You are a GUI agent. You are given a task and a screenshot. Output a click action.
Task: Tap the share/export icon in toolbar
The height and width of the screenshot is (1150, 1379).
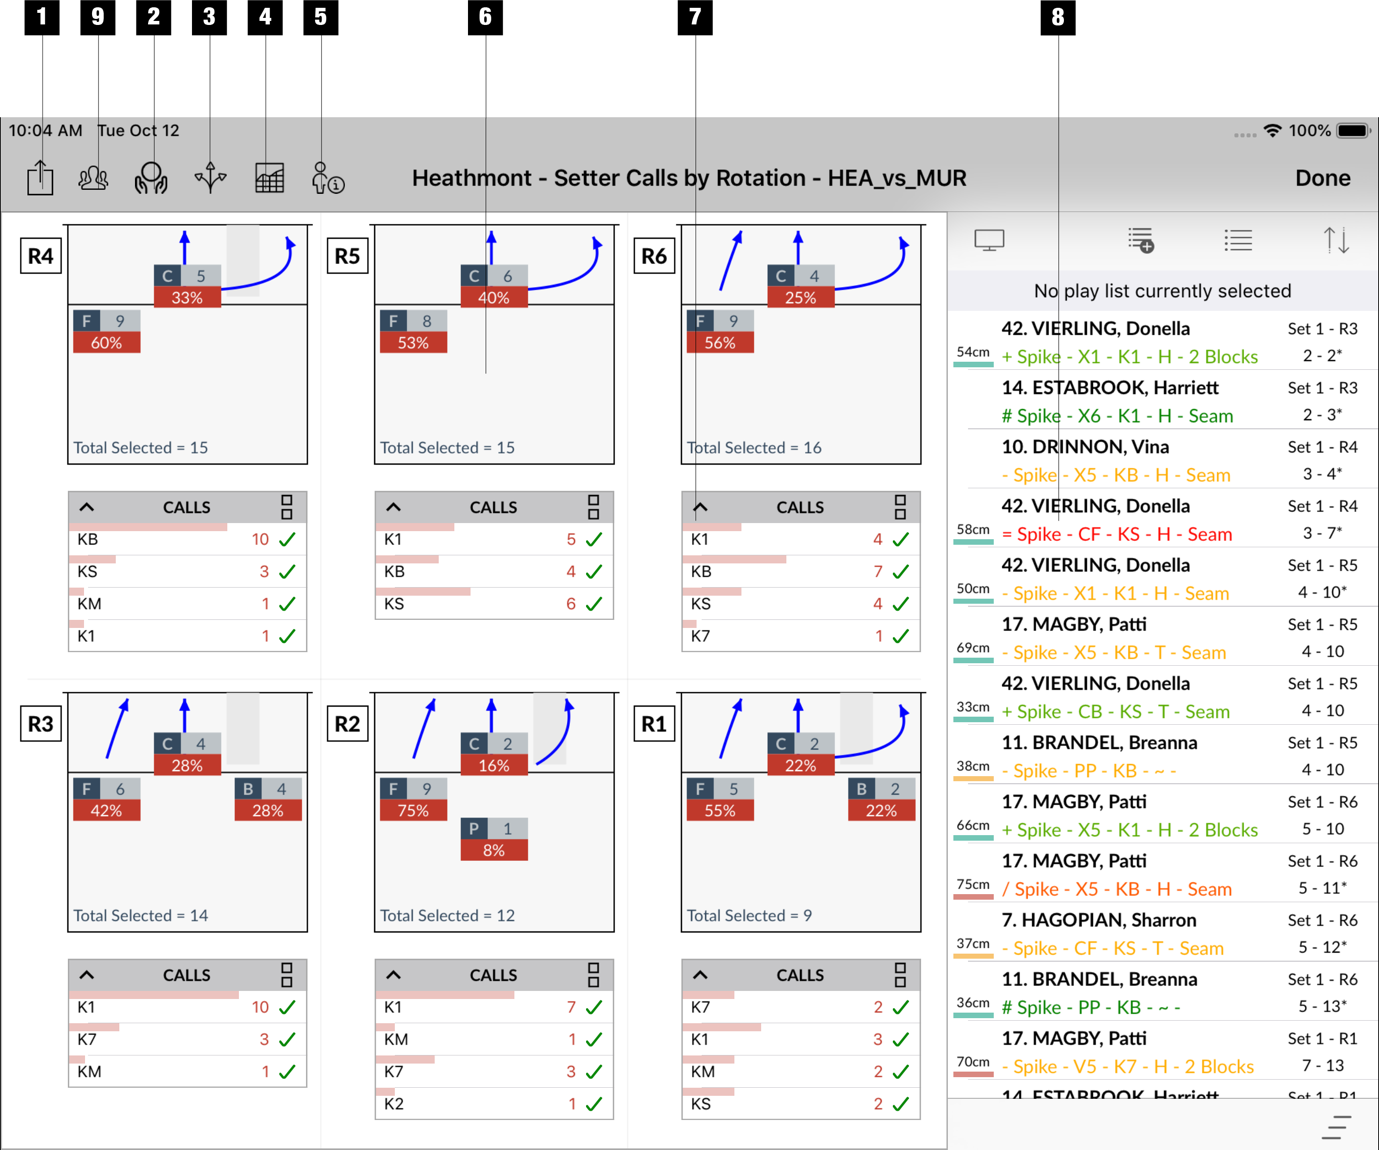[40, 178]
